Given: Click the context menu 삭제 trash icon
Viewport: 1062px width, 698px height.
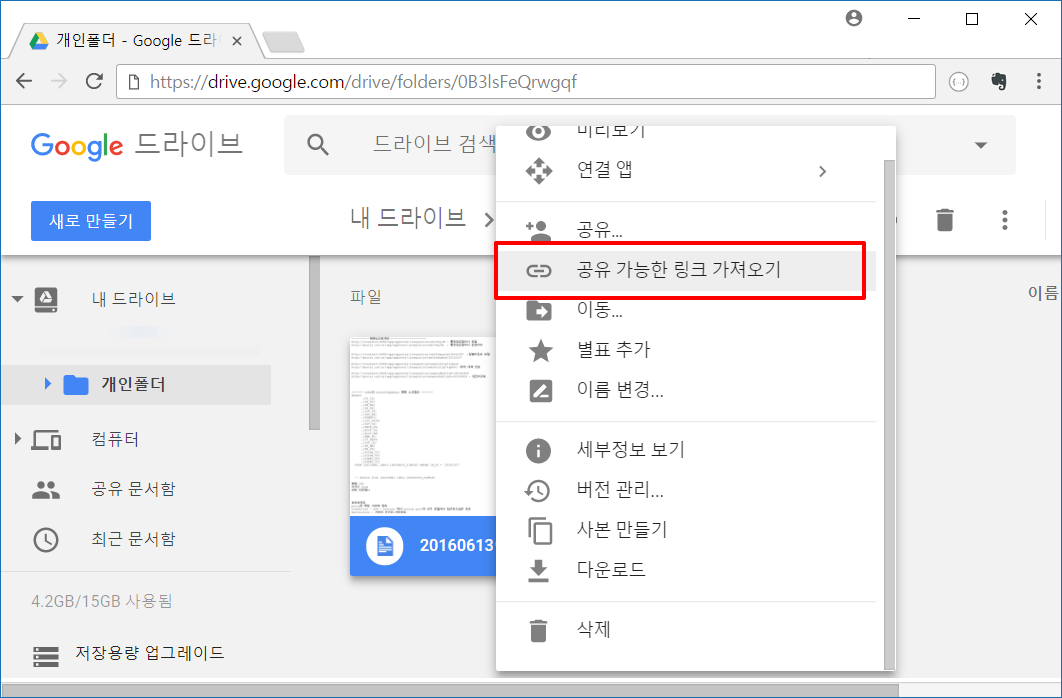Looking at the screenshot, I should click(x=538, y=630).
